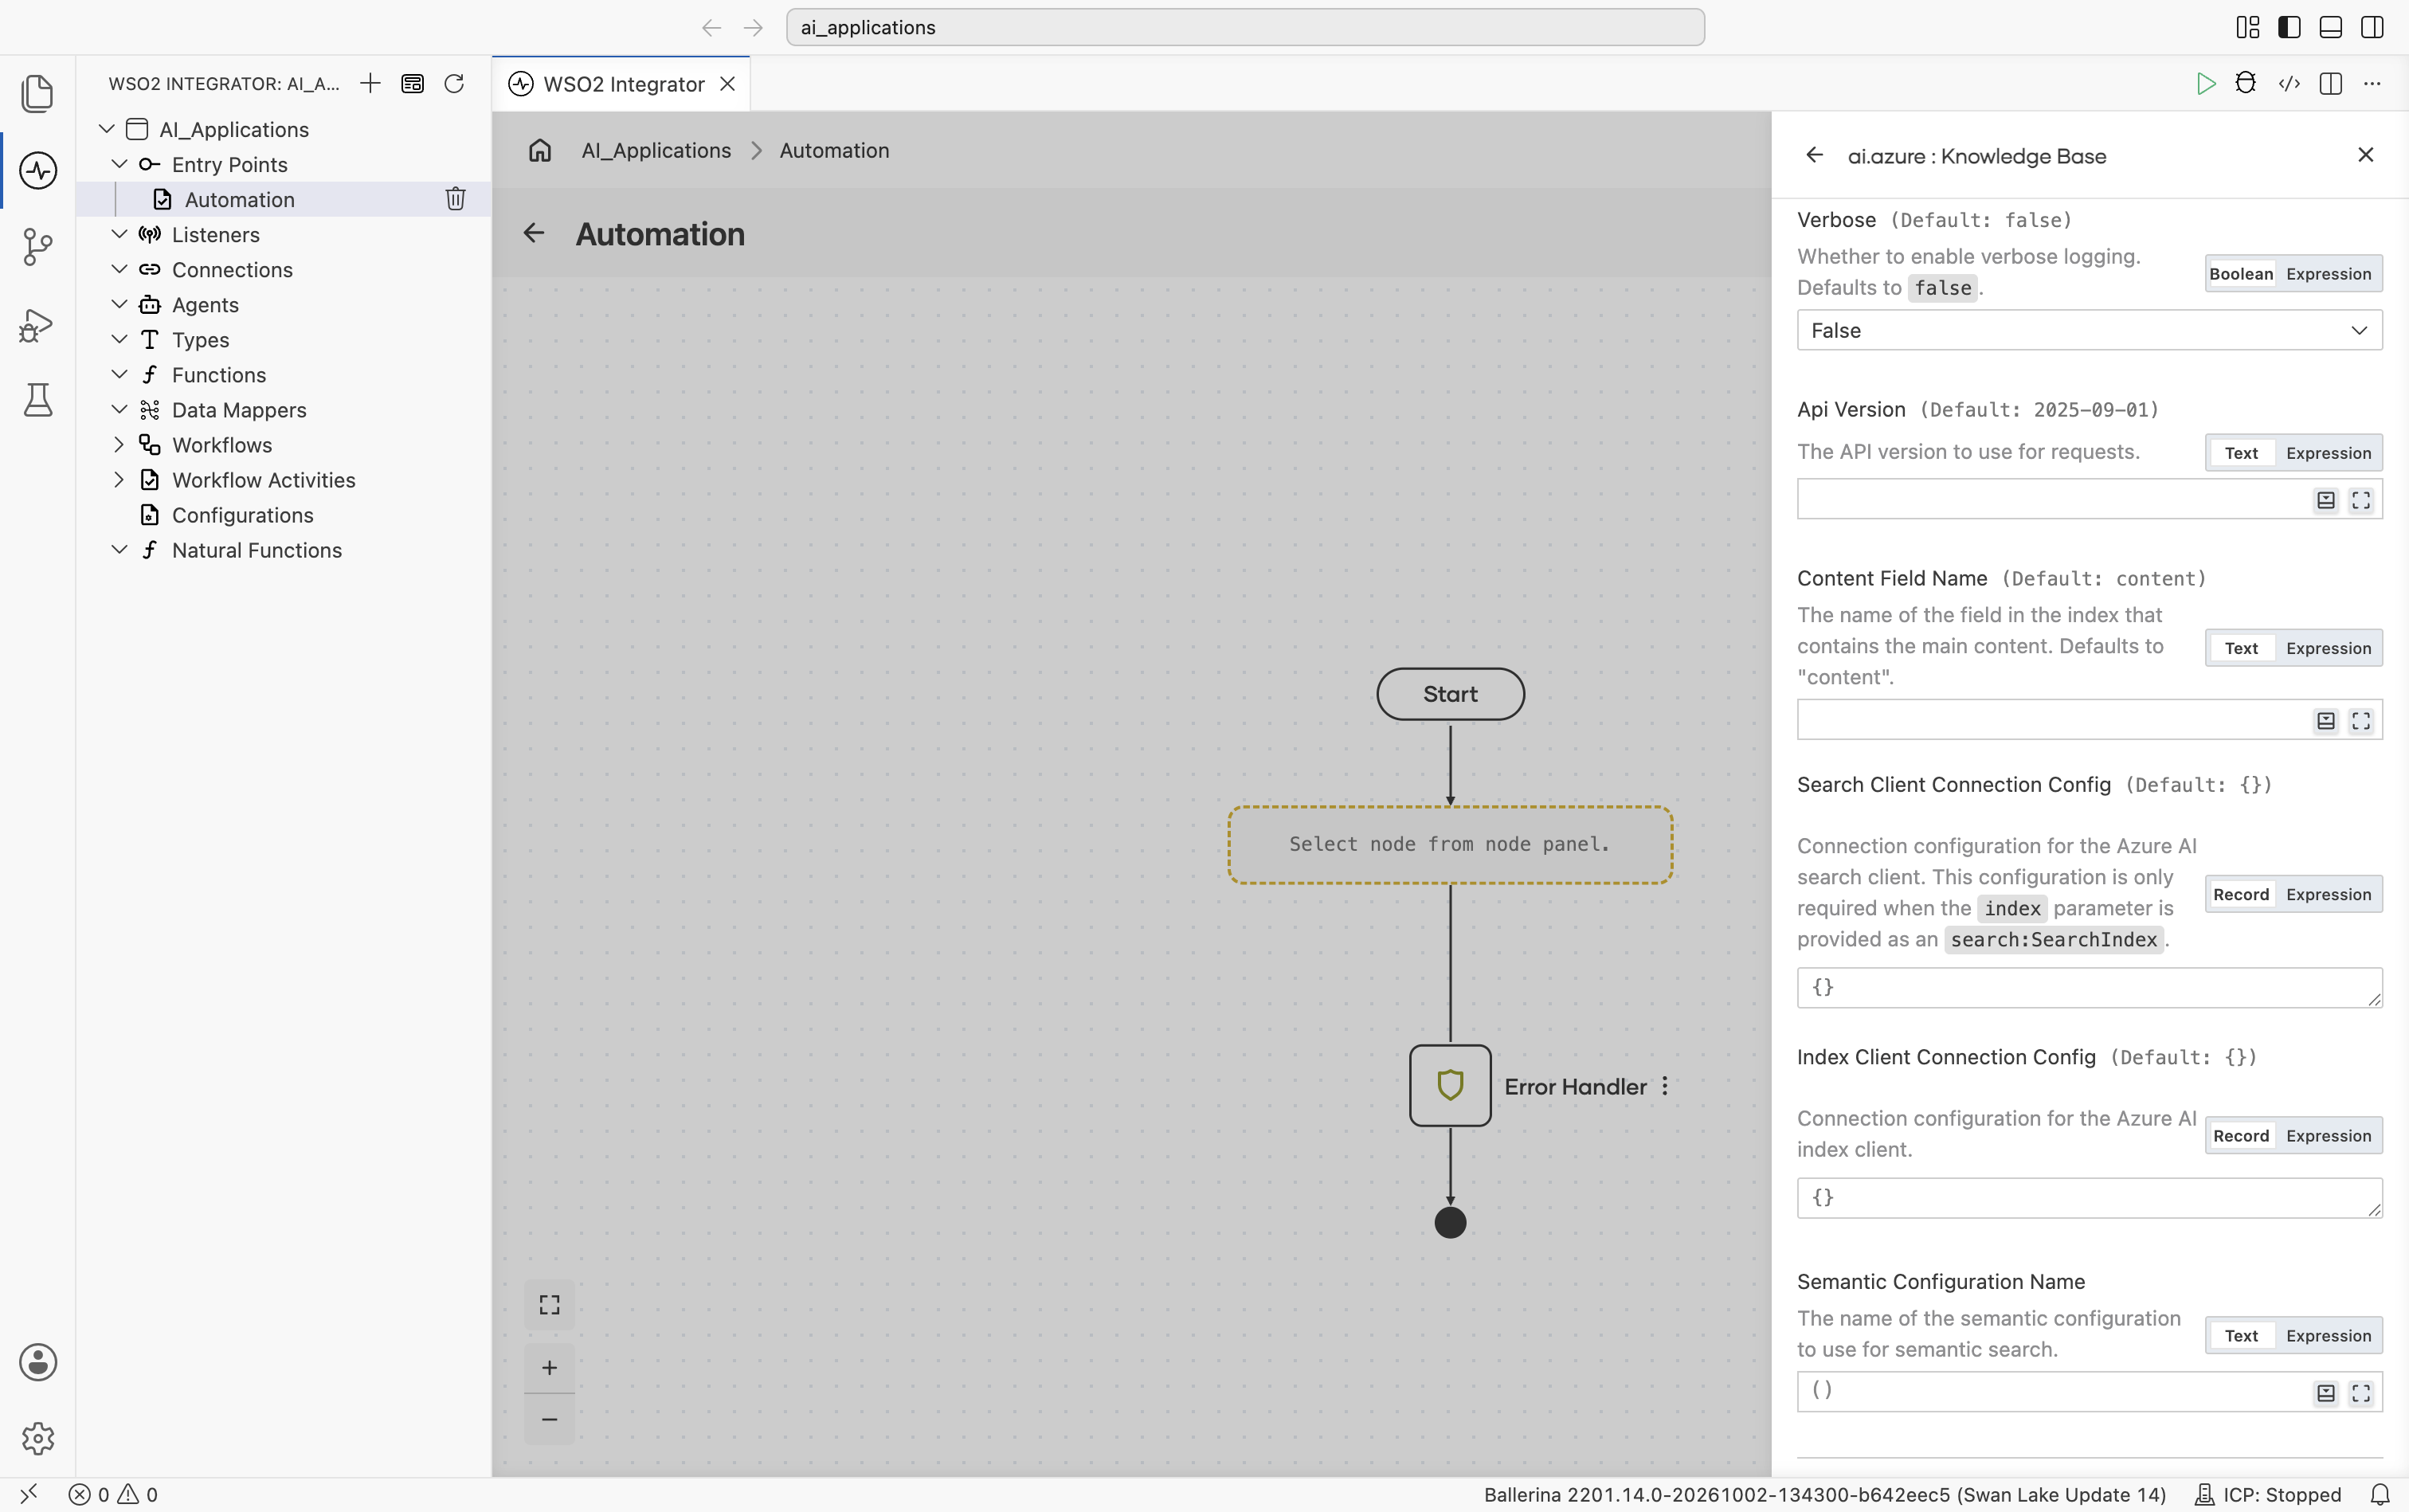Switch Verbose field to Expression mode

point(2328,274)
